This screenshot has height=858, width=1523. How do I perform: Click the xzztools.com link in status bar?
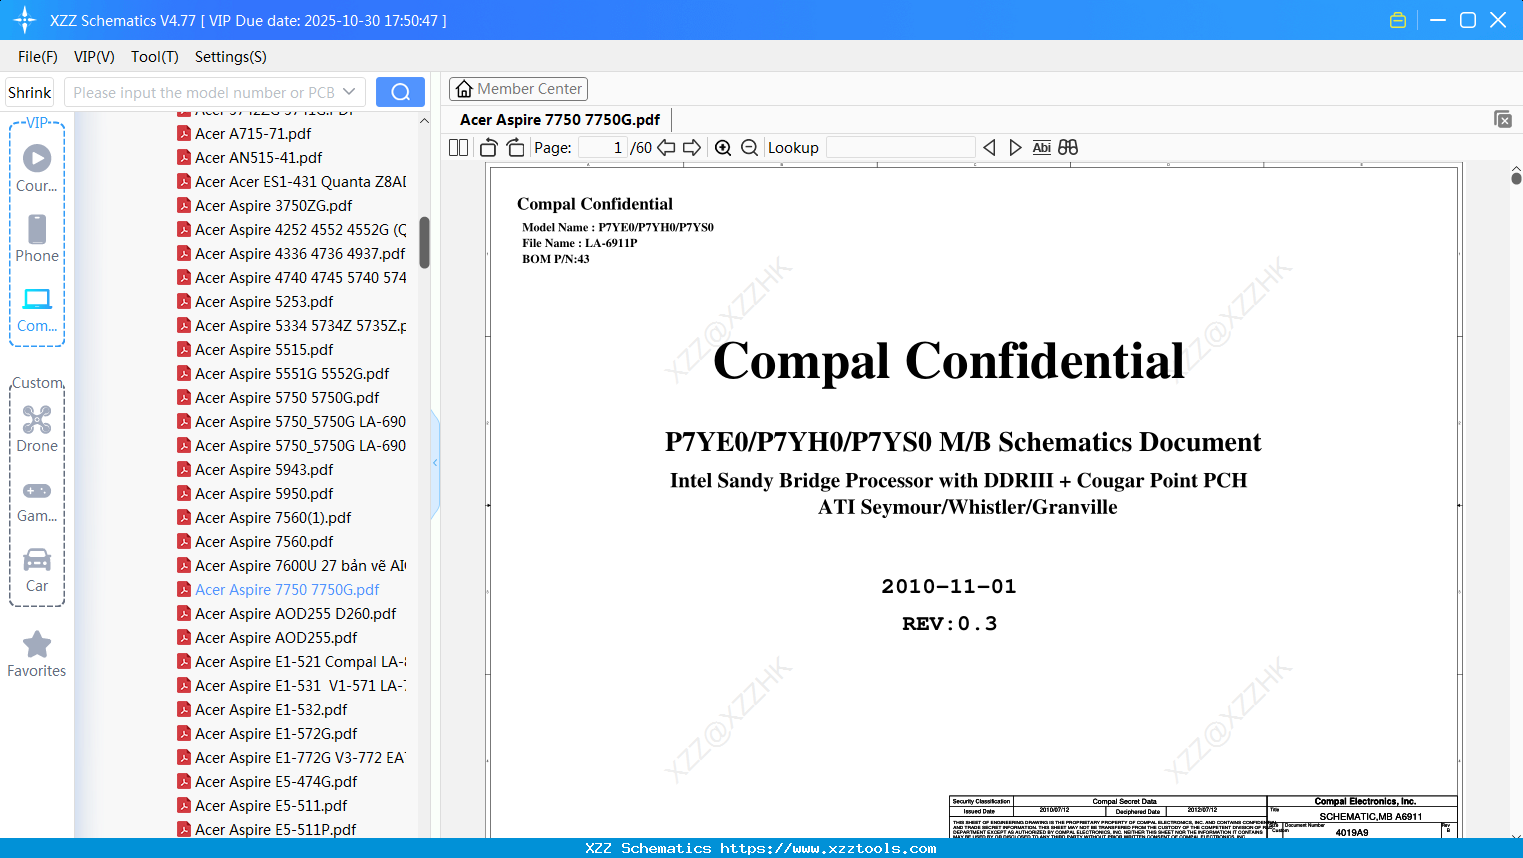[828, 848]
